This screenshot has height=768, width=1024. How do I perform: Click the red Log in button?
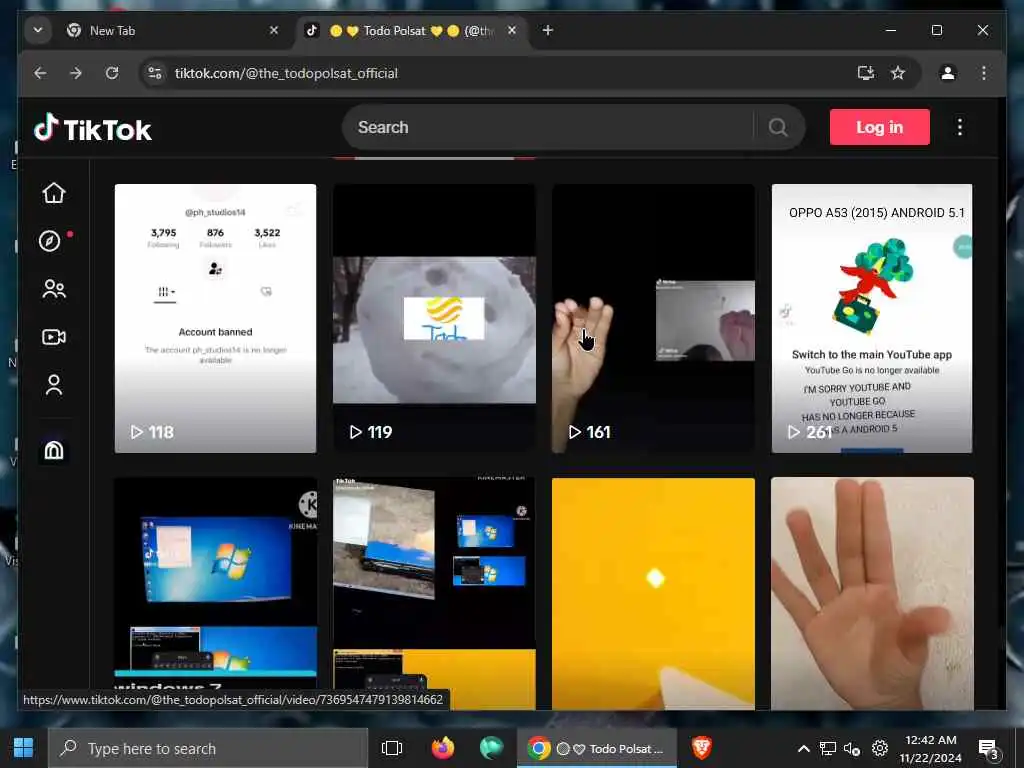[880, 127]
